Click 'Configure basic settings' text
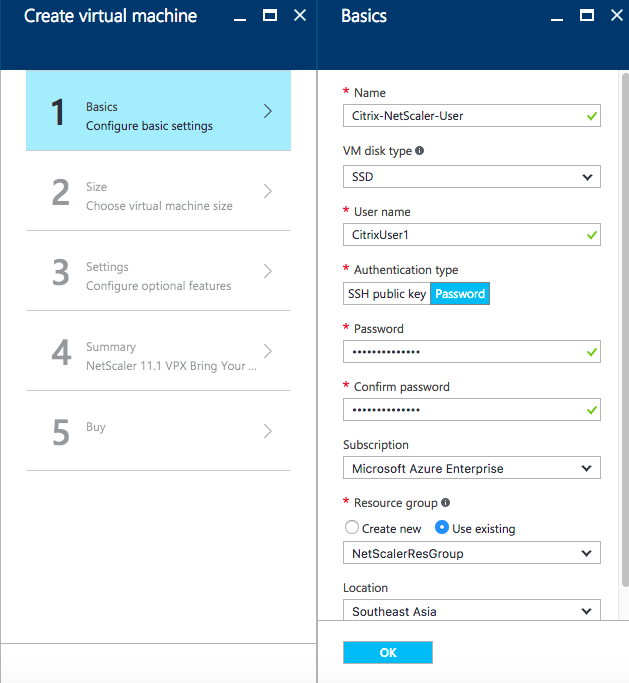629x683 pixels. pyautogui.click(x=149, y=126)
